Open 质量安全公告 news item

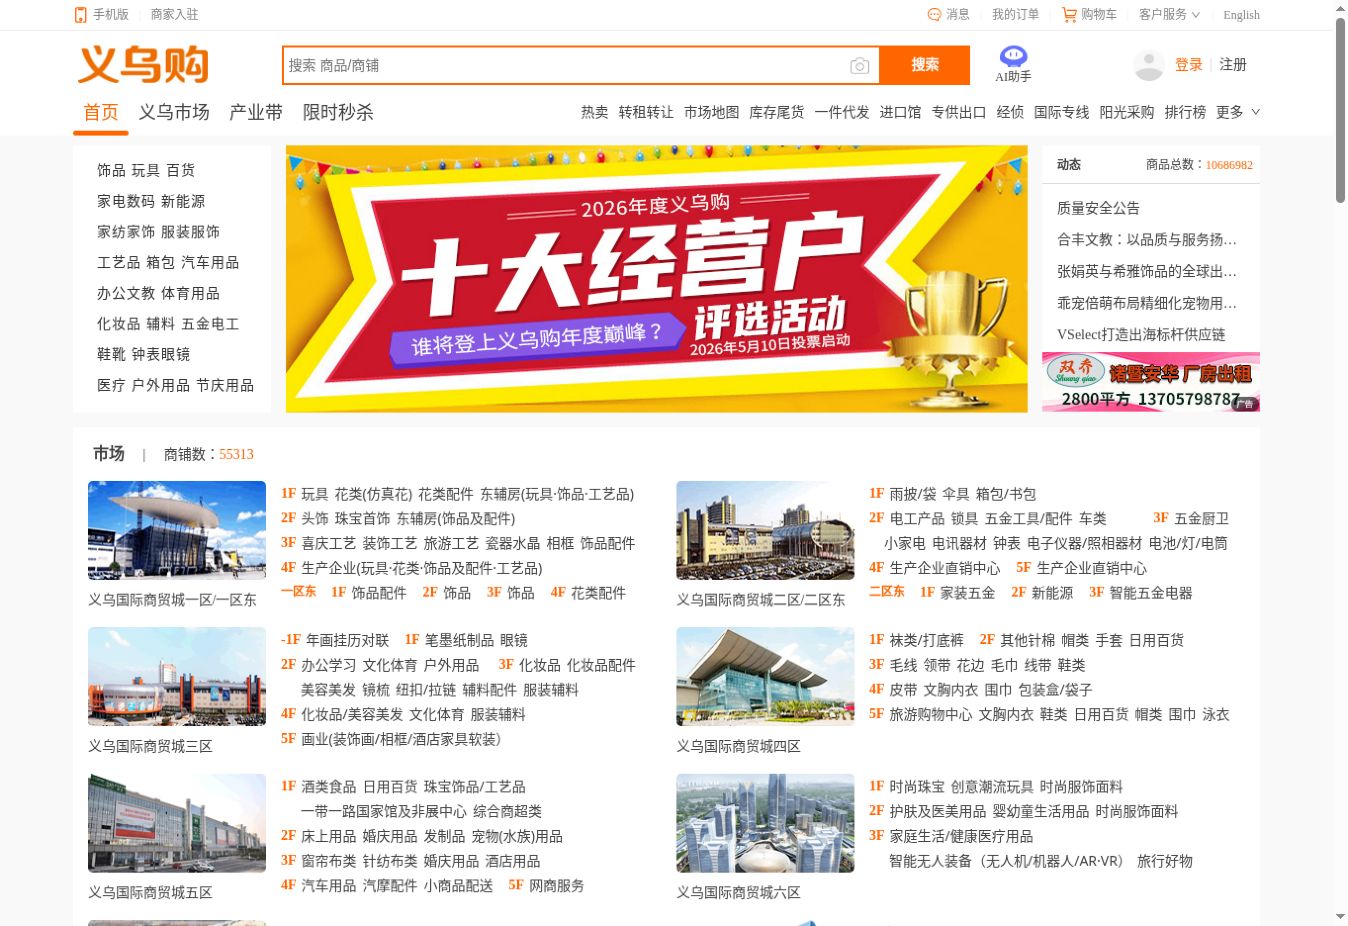pos(1098,208)
